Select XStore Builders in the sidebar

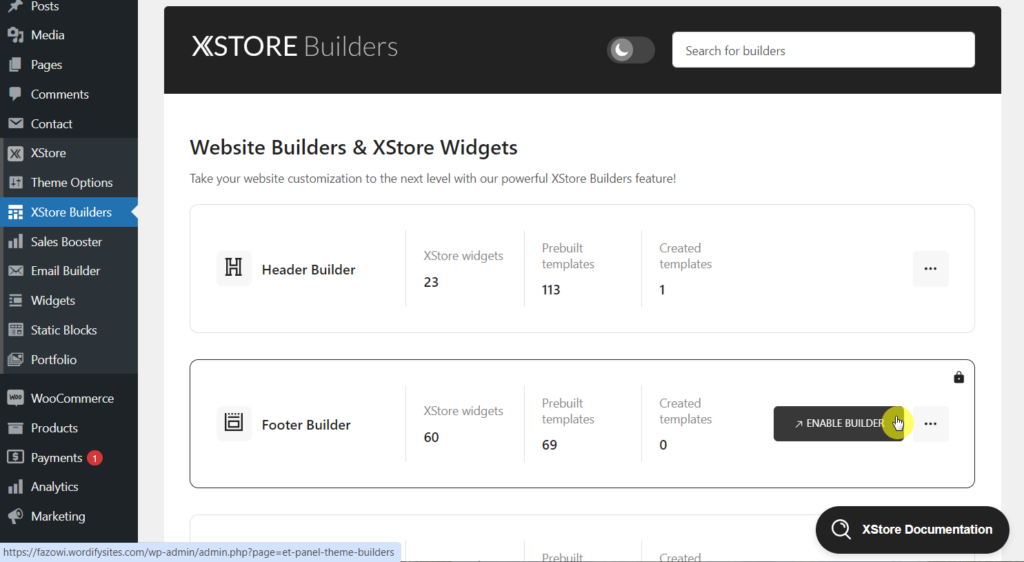click(x=69, y=212)
